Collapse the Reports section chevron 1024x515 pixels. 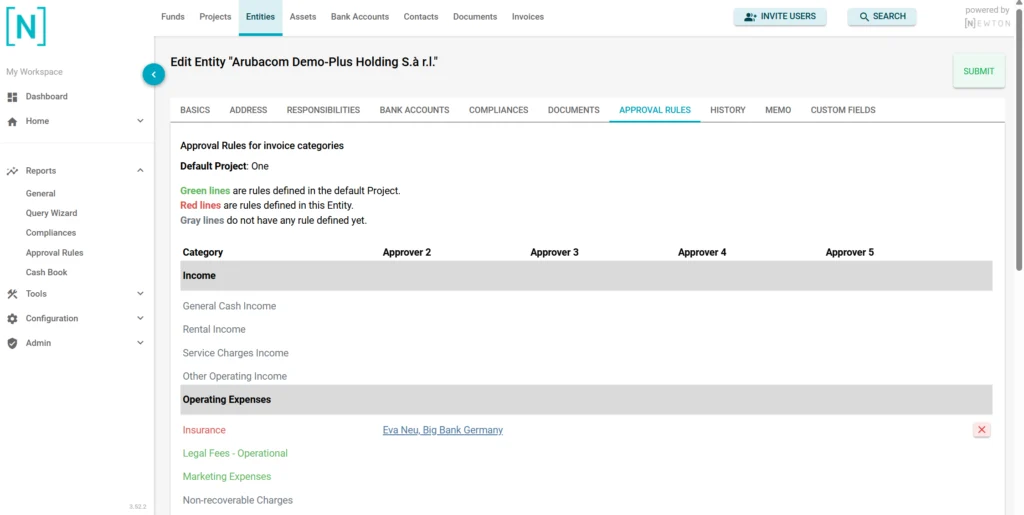pos(140,171)
